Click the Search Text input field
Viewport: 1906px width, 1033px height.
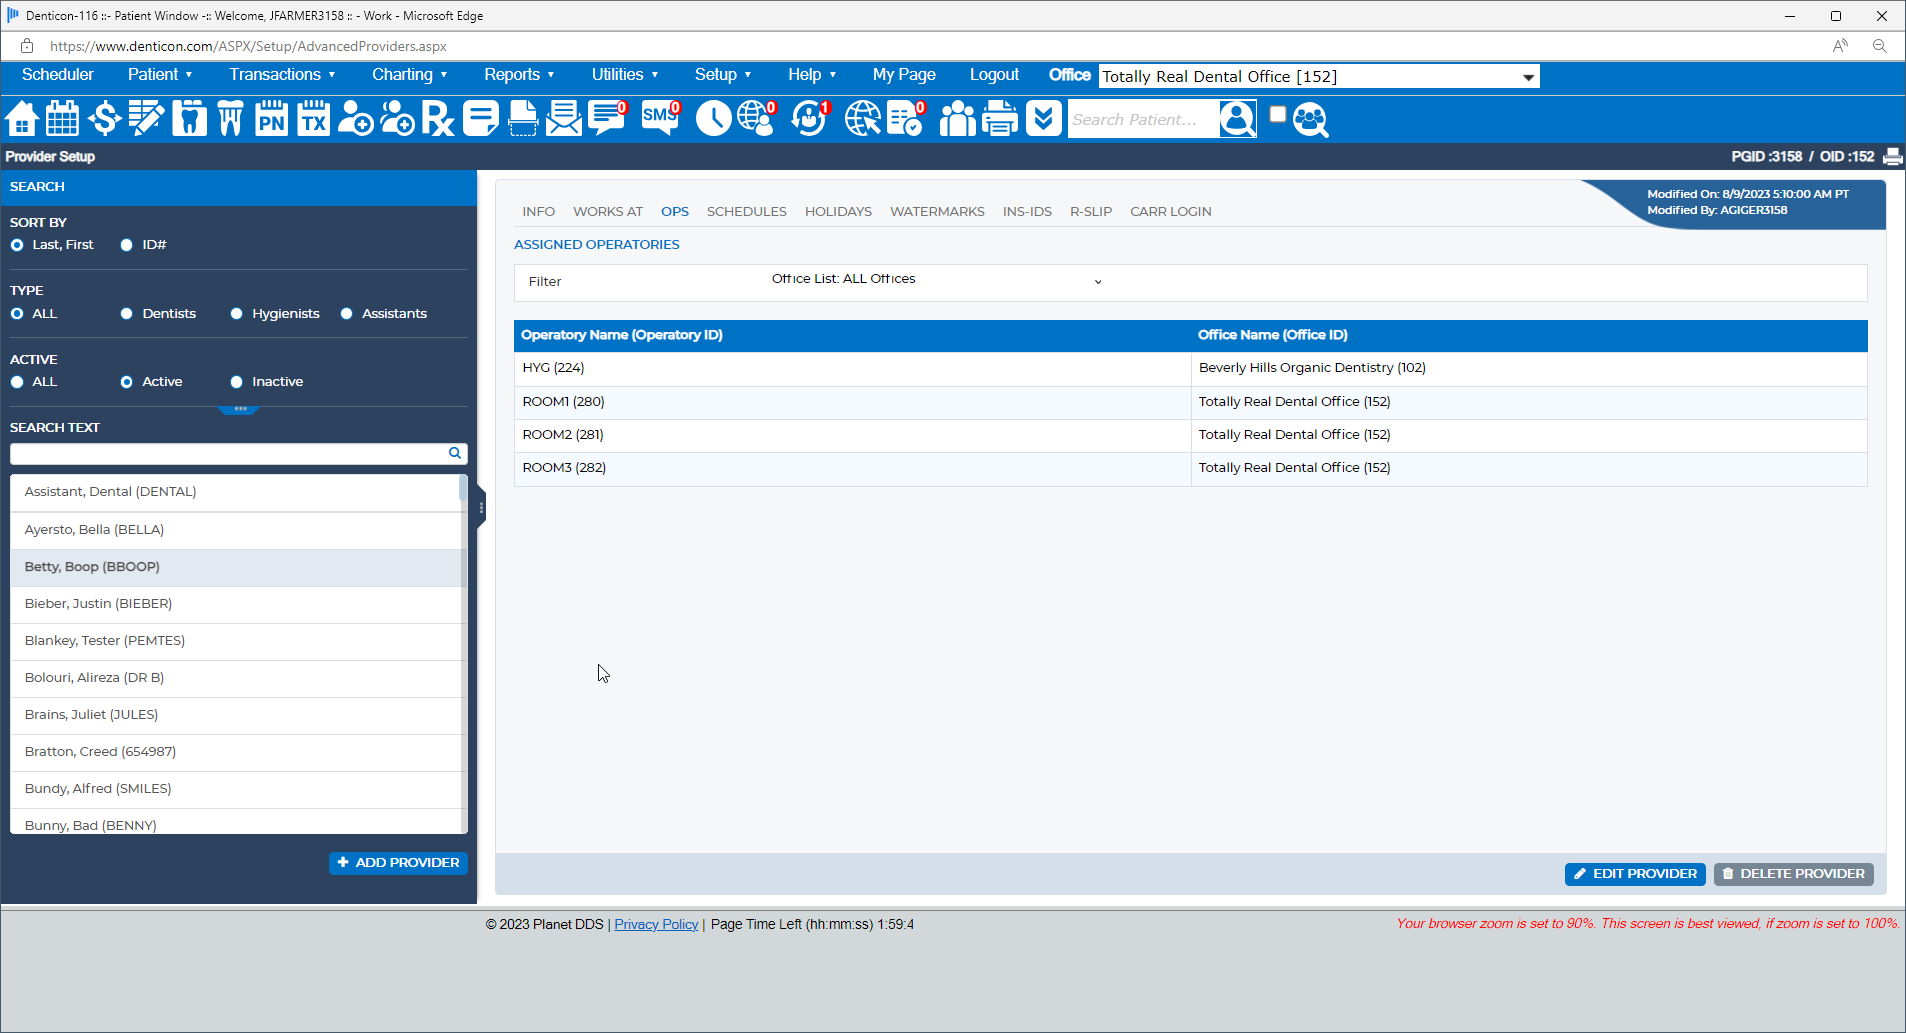click(228, 454)
